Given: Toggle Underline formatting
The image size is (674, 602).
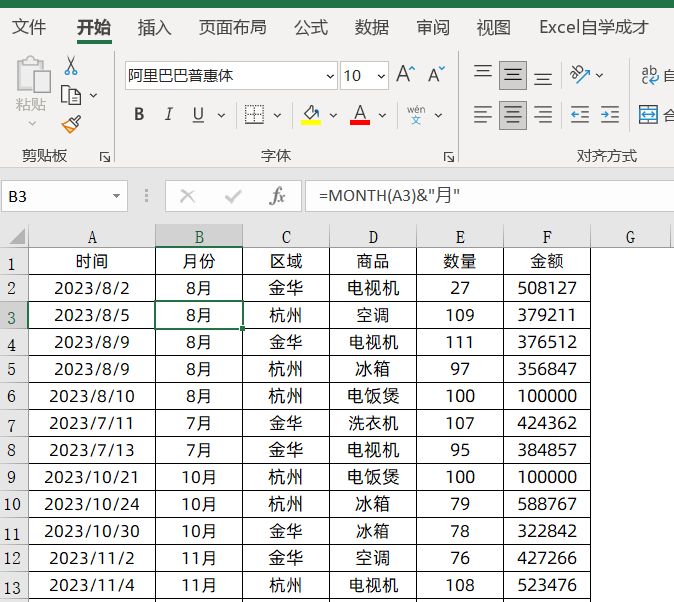Looking at the screenshot, I should click(198, 114).
